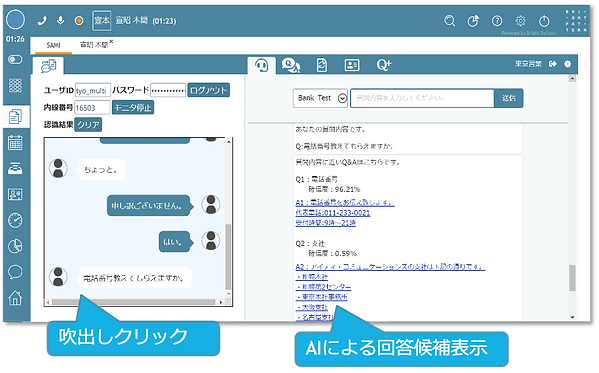
Task: Mute with the microphone icon
Action: tap(60, 20)
